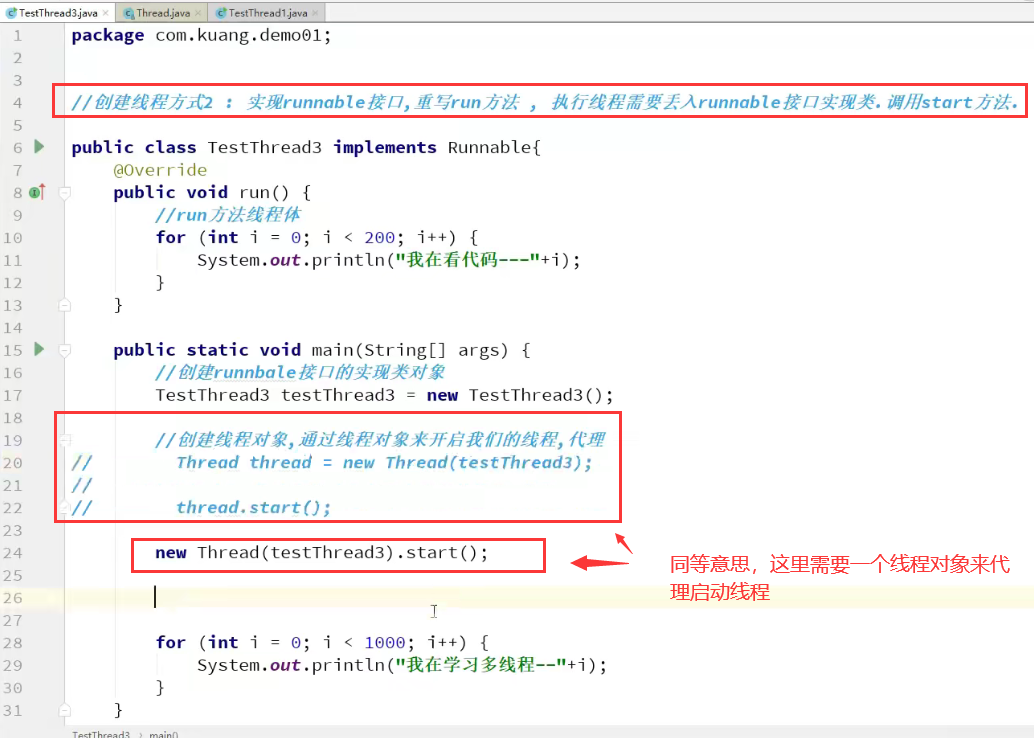The image size is (1034, 738).
Task: Click the number 200 in the first for loop
Action: tap(379, 237)
